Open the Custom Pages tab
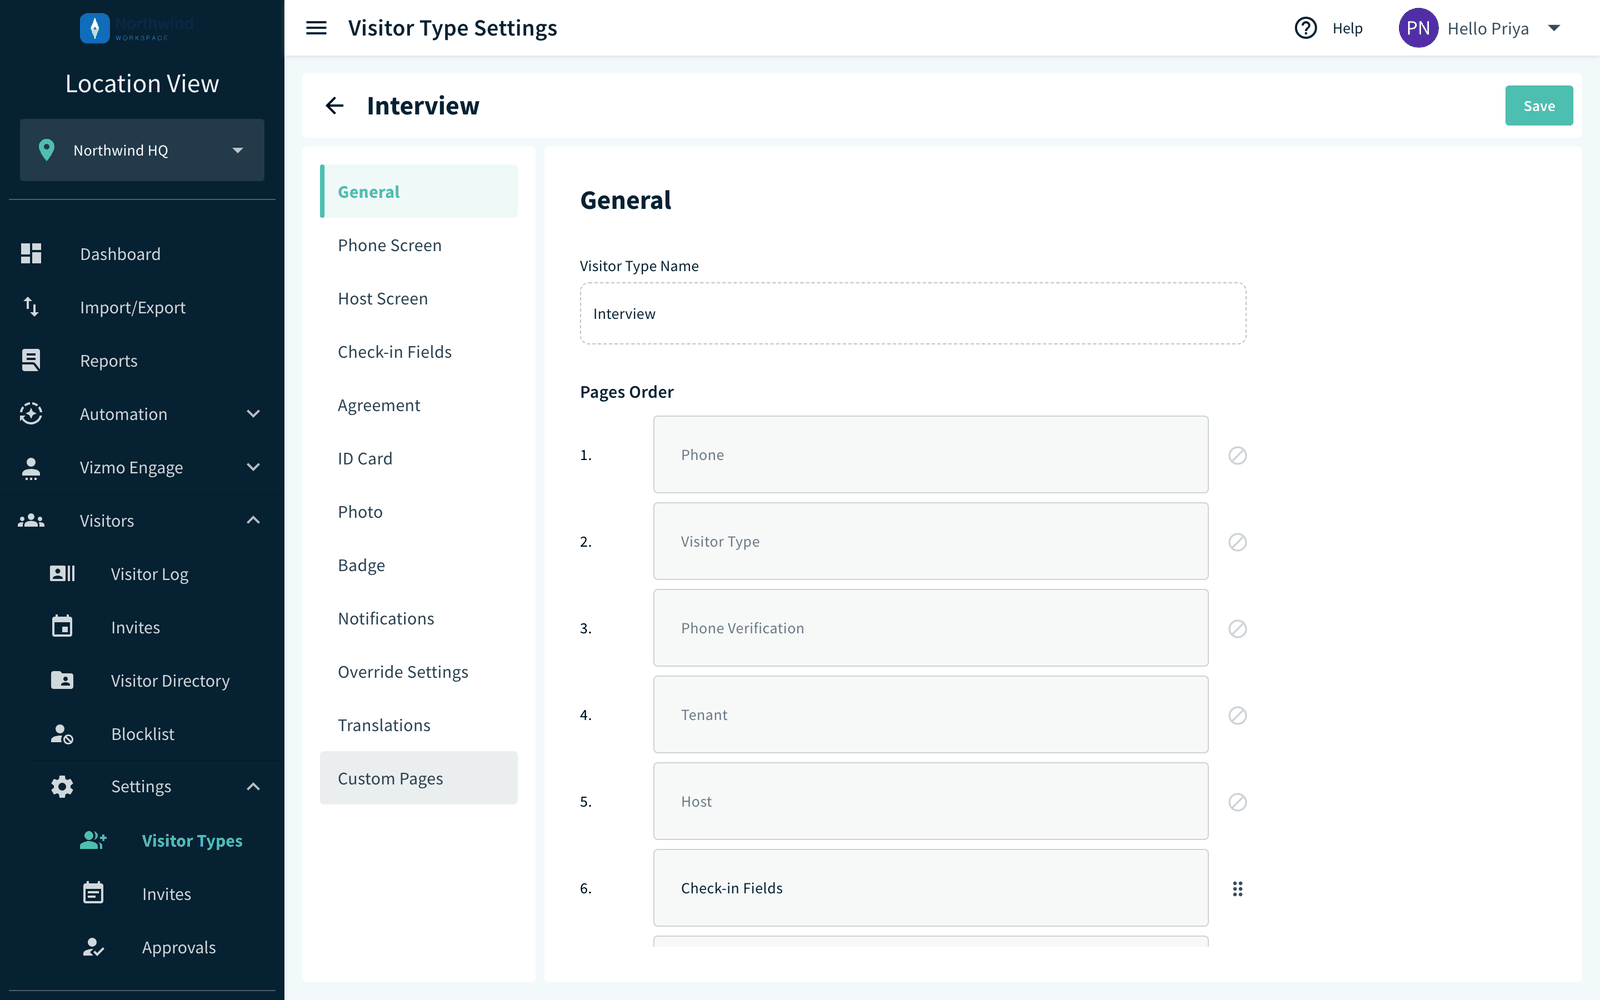The image size is (1600, 1000). 419,778
